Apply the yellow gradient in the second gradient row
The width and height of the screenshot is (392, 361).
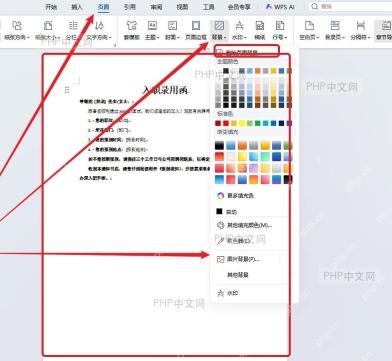242,157
